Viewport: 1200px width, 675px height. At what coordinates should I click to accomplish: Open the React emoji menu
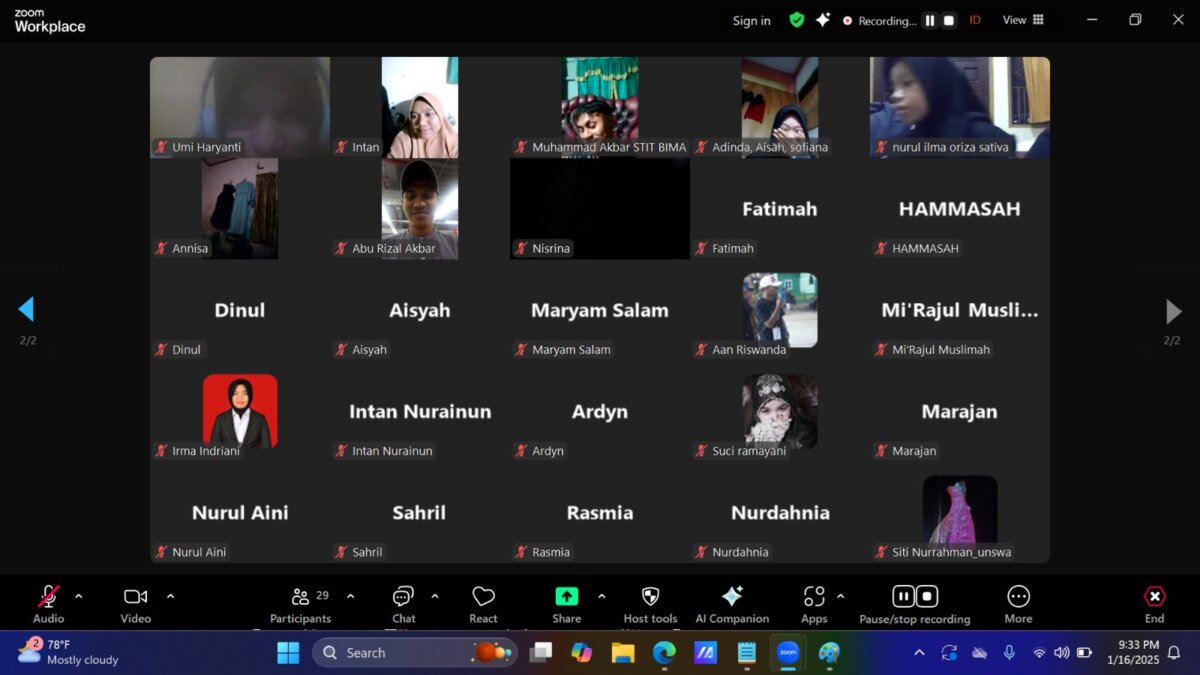click(483, 604)
